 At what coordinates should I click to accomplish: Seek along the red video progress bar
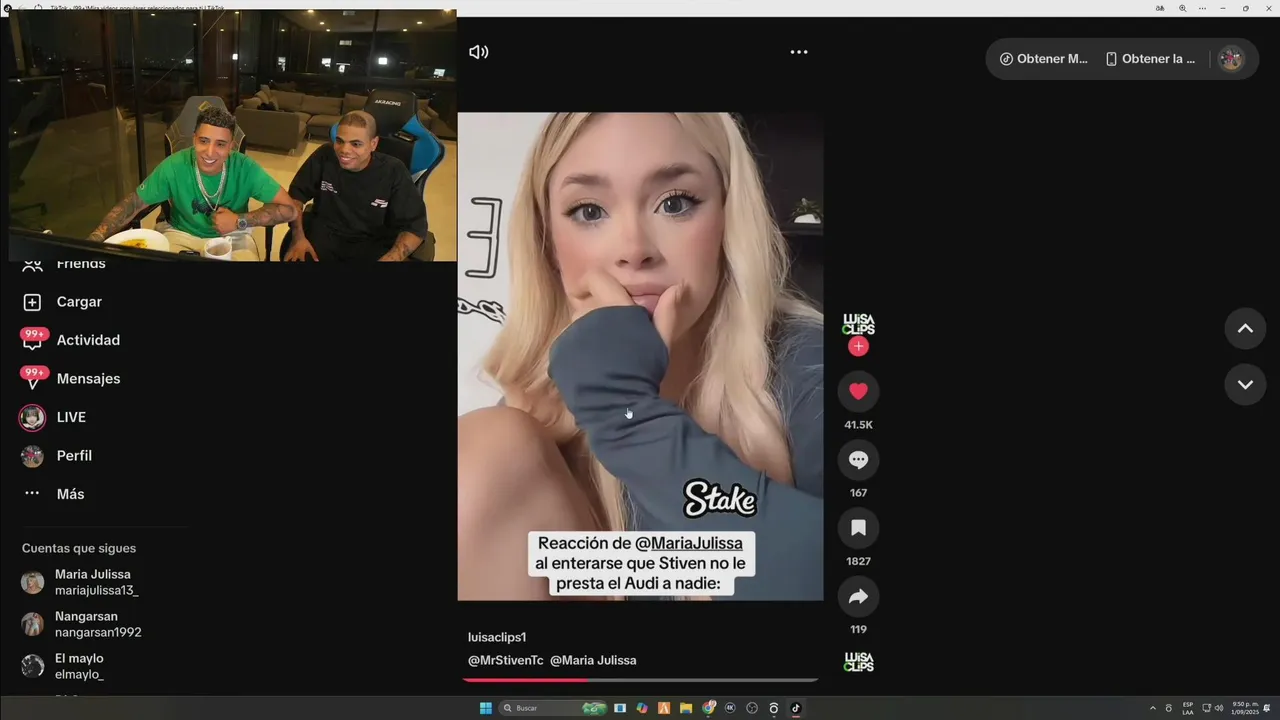coord(640,680)
